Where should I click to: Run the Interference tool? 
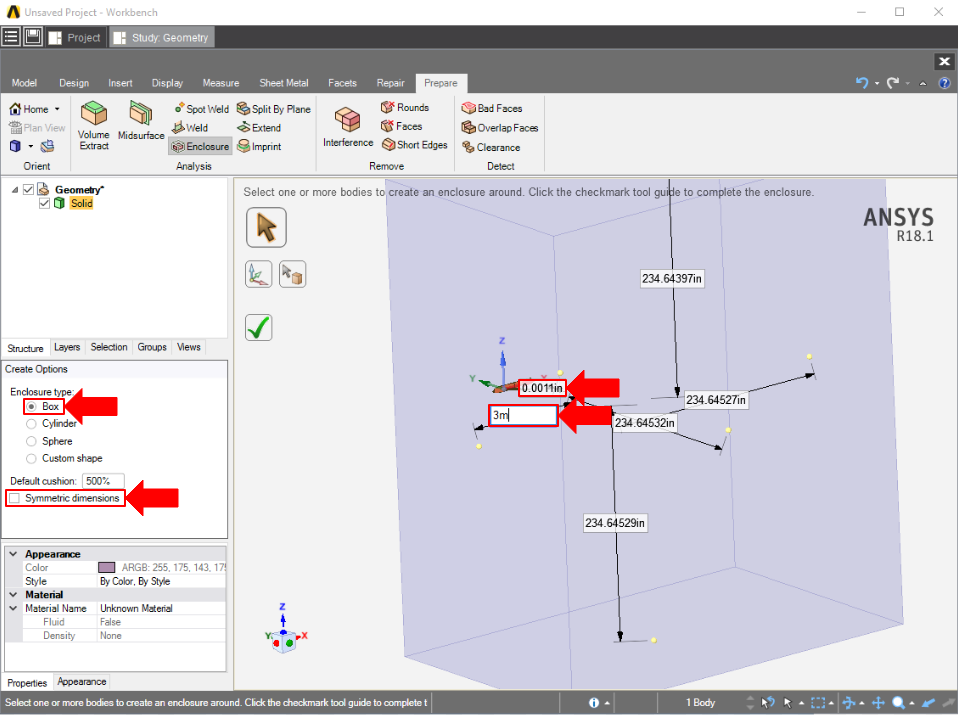[348, 127]
